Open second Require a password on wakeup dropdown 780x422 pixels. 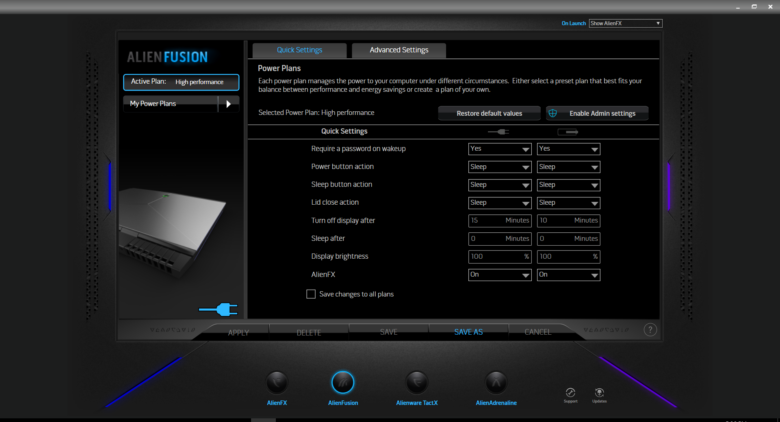click(x=568, y=149)
